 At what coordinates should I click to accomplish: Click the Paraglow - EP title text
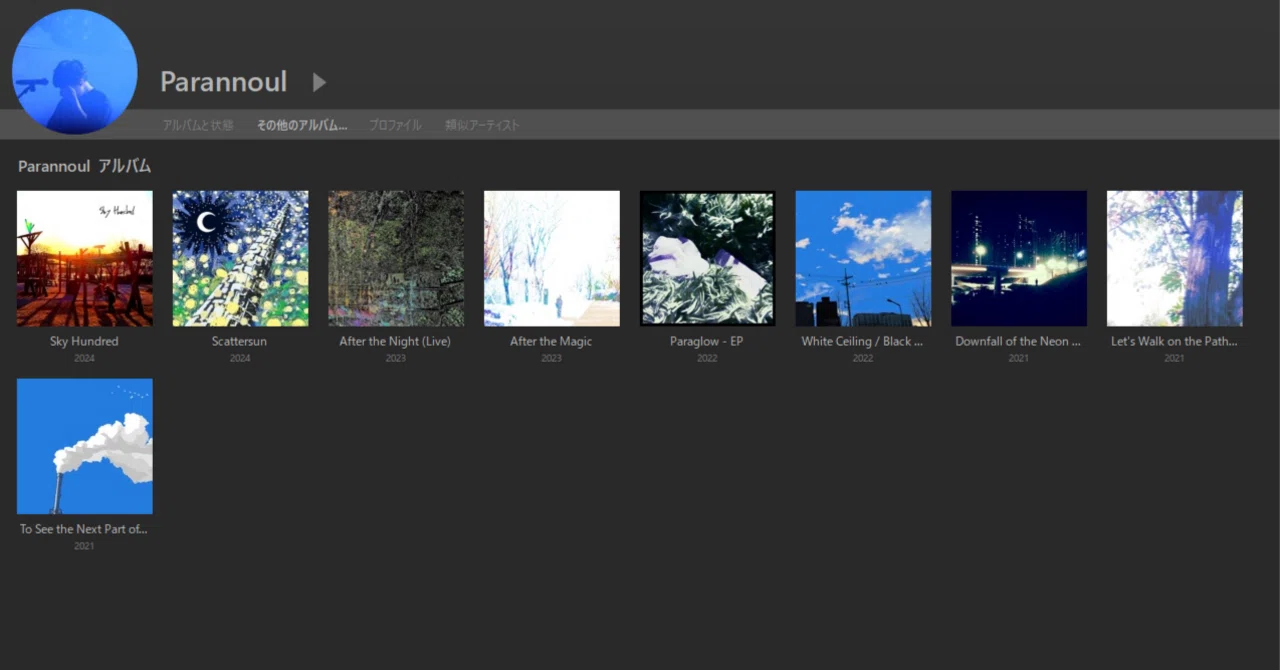pyautogui.click(x=707, y=342)
